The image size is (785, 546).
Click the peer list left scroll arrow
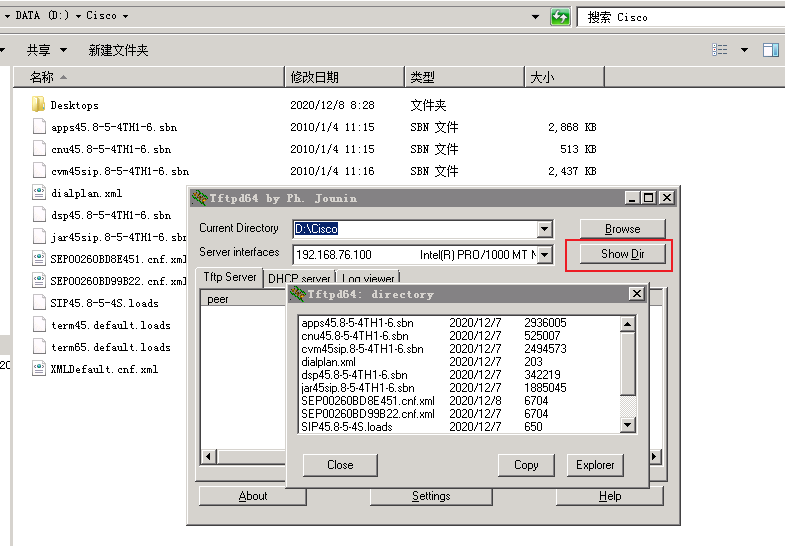209,456
